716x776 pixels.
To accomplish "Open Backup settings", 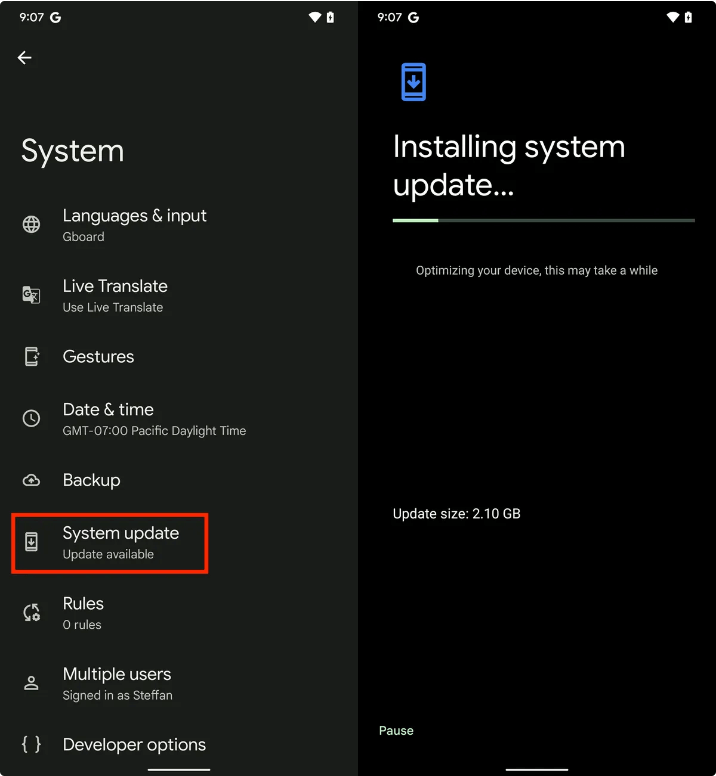I will tap(179, 480).
